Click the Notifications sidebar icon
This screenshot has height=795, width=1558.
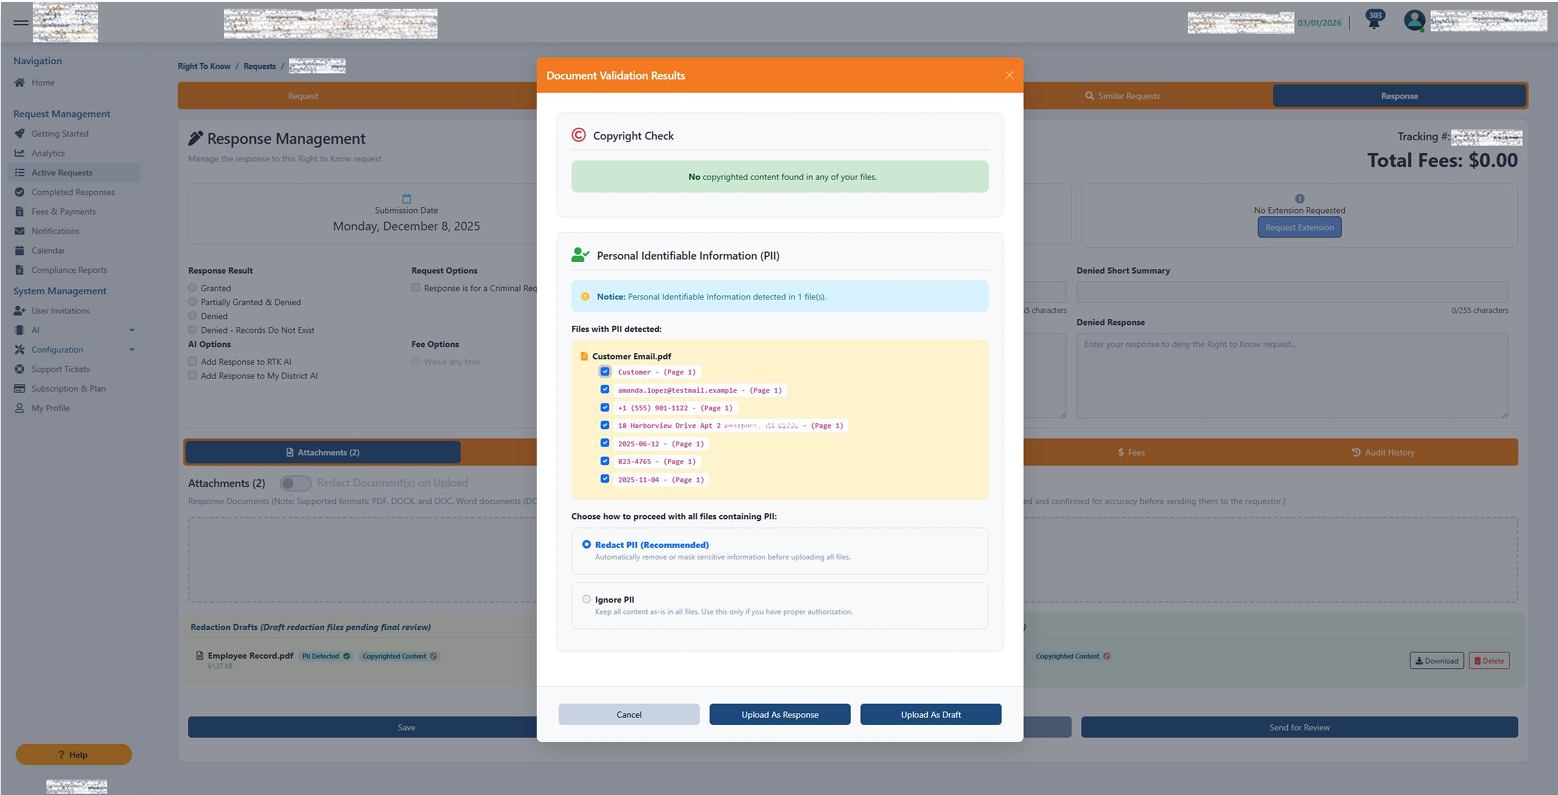[19, 231]
